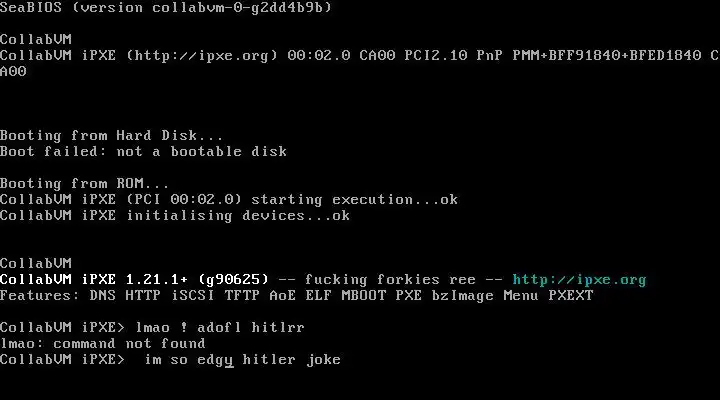Click the "lmao: command not found" error
Viewport: 720px width, 400px height.
[x=103, y=344]
